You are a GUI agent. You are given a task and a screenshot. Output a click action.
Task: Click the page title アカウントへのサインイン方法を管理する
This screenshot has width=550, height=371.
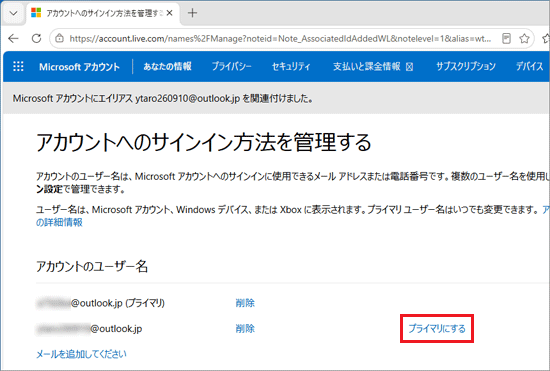coord(203,142)
